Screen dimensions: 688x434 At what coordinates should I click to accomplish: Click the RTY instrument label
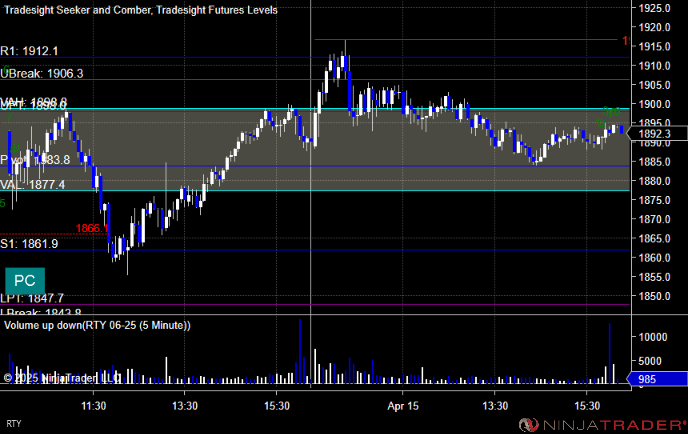[x=14, y=423]
